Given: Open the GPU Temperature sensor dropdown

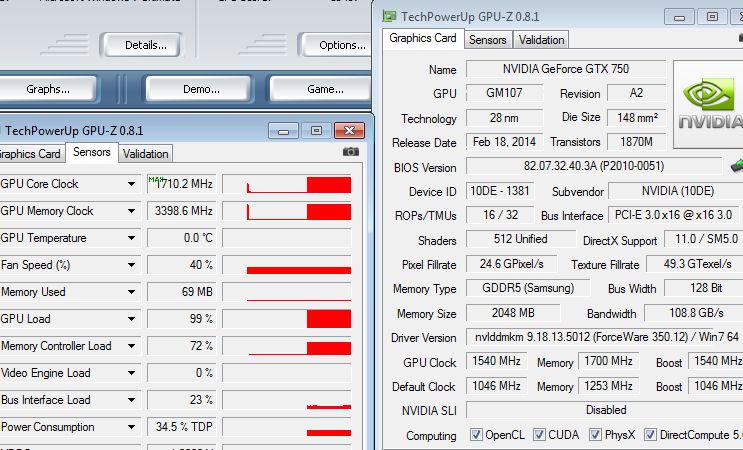Looking at the screenshot, I should [x=131, y=238].
